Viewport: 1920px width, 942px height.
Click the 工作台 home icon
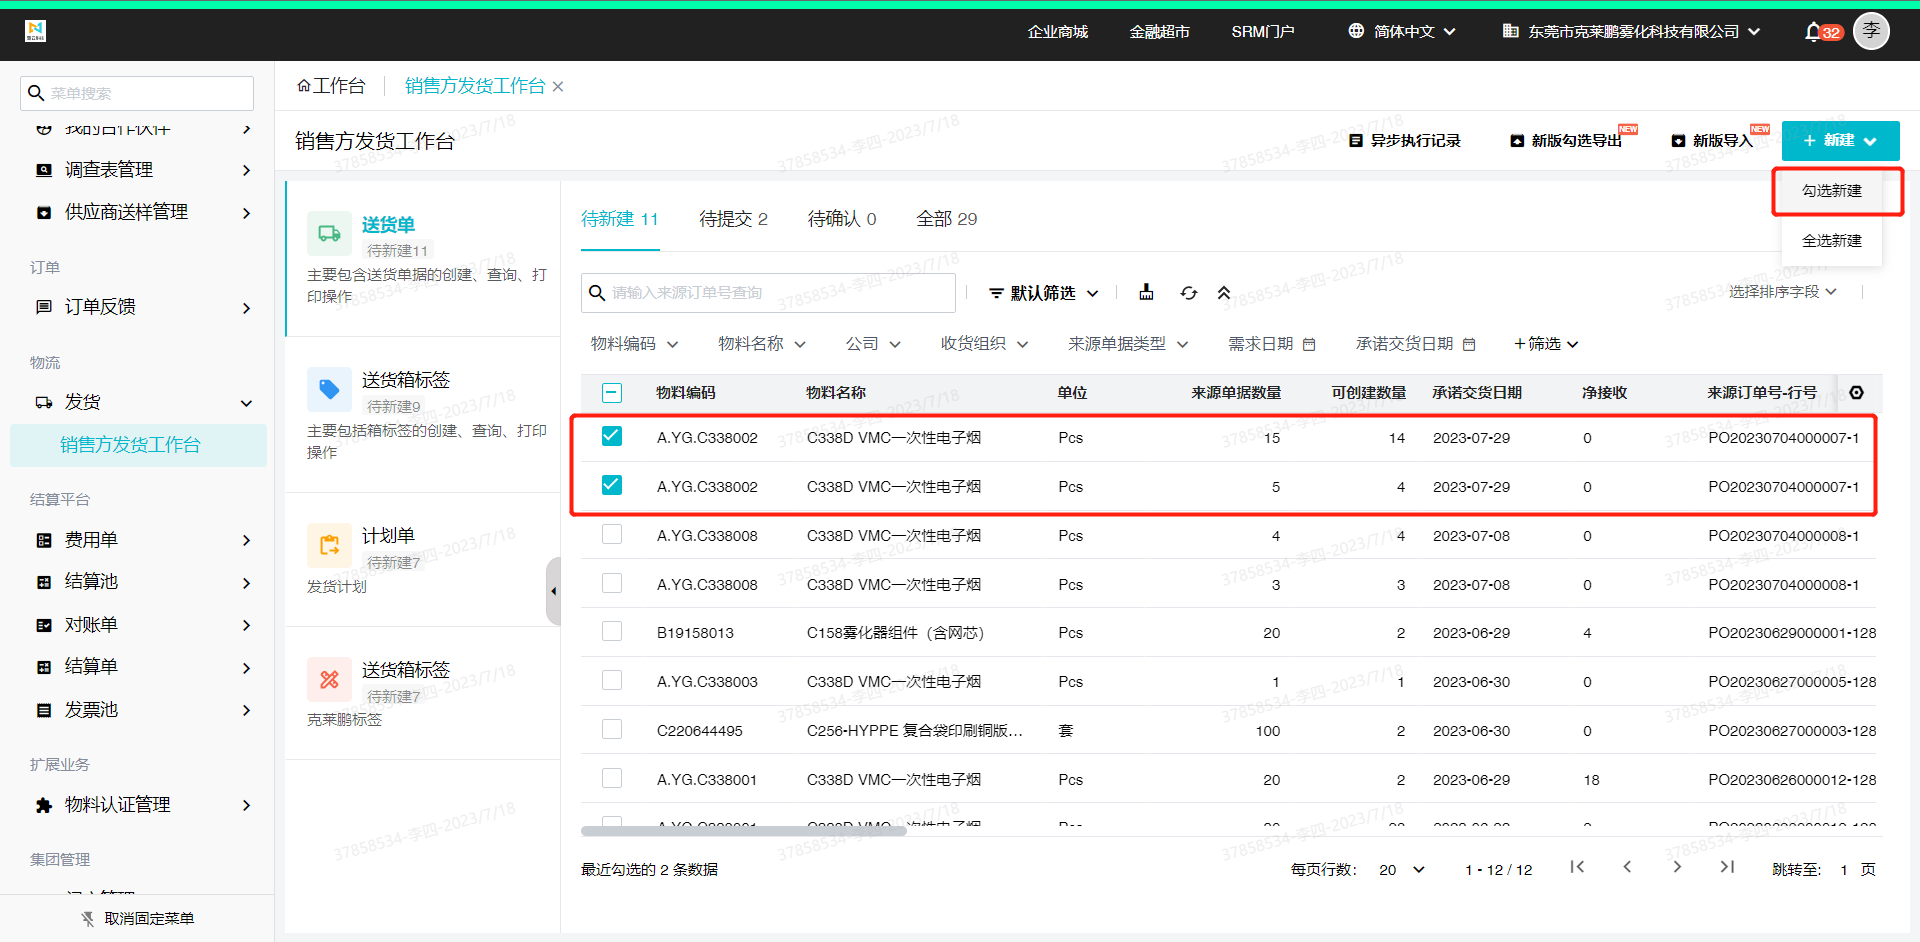coord(304,86)
